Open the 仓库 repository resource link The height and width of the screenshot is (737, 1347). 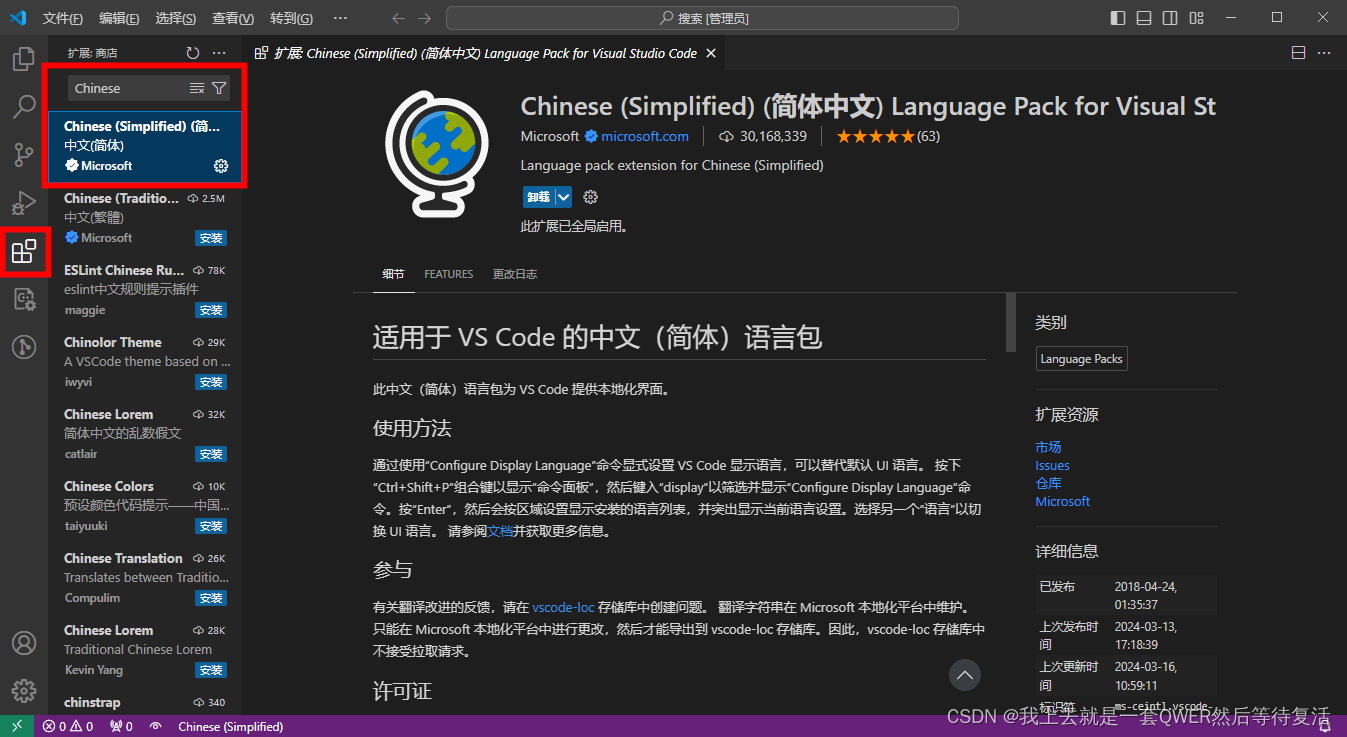(1048, 483)
